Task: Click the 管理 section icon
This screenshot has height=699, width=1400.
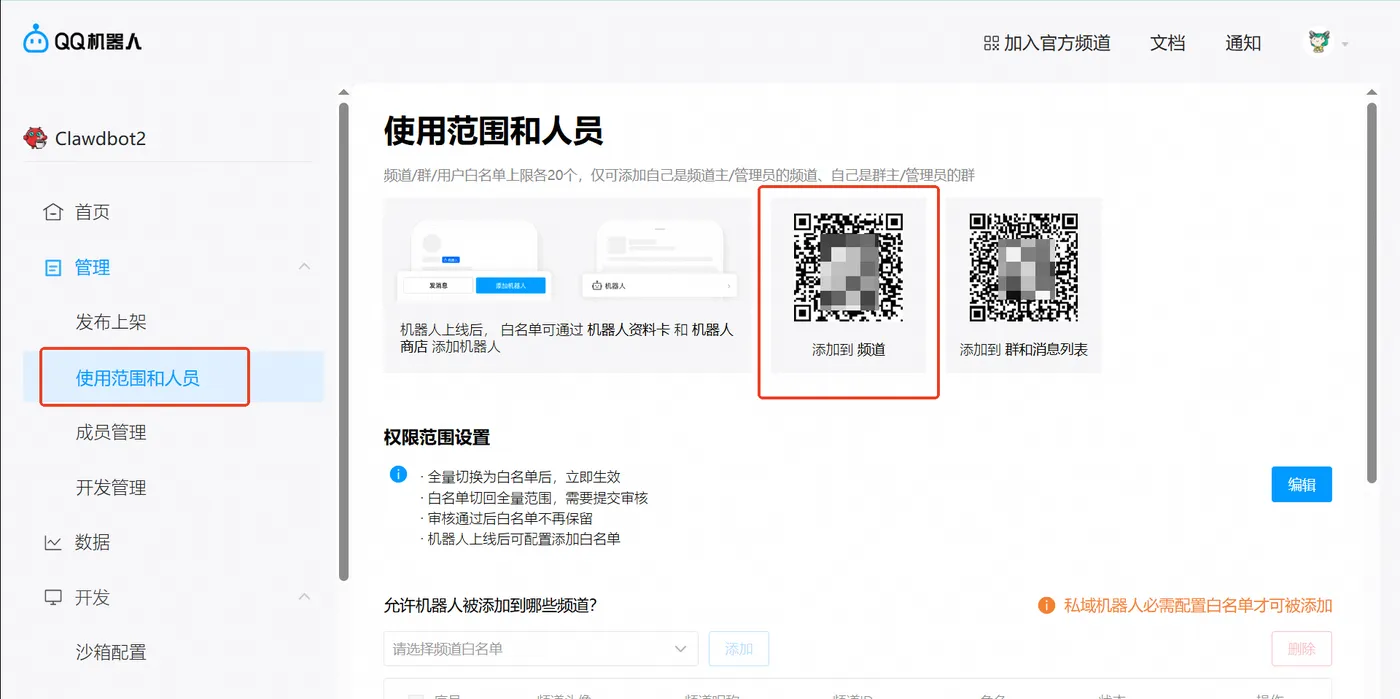Action: click(53, 267)
